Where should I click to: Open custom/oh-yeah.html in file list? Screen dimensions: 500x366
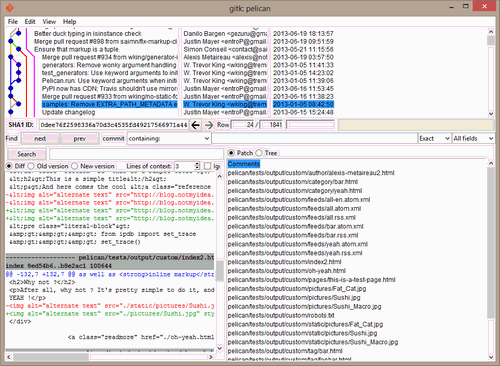(x=287, y=271)
